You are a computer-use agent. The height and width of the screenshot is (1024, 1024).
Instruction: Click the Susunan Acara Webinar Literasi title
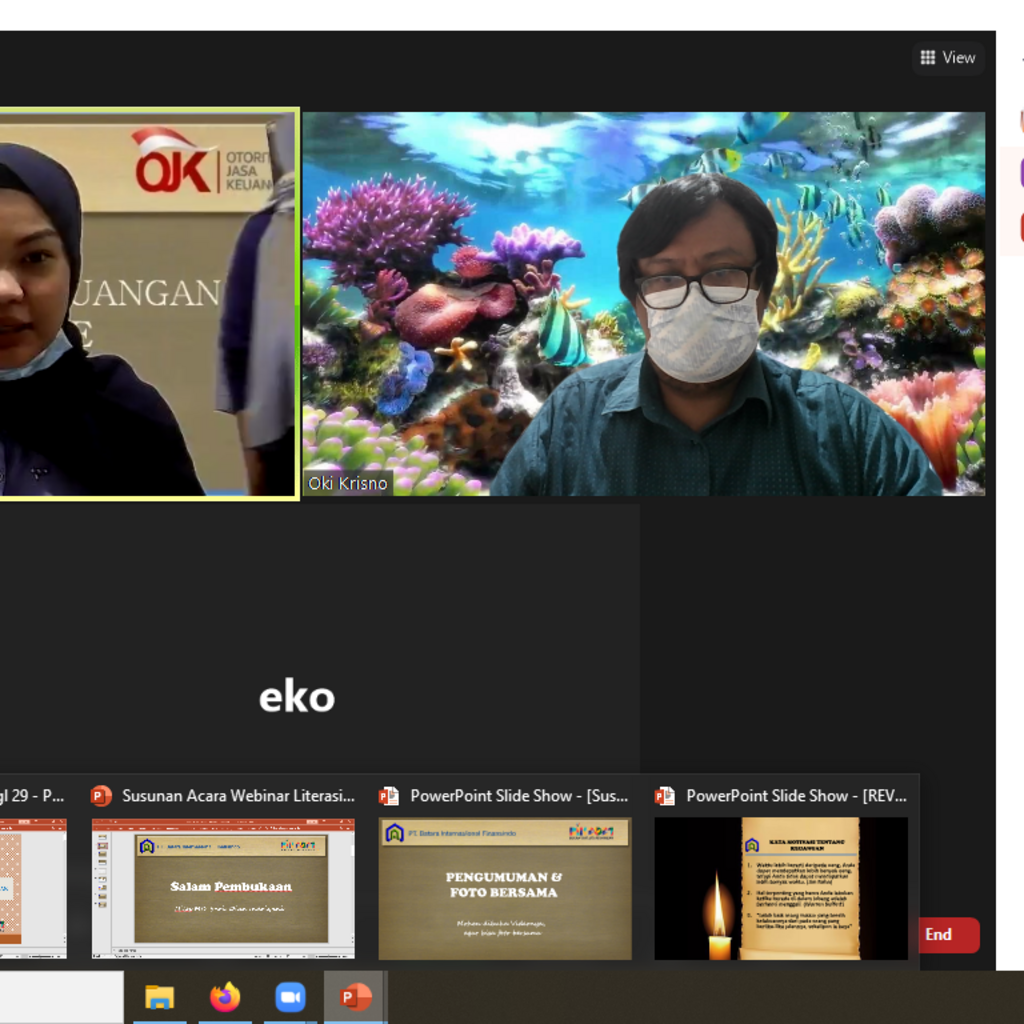tap(238, 796)
